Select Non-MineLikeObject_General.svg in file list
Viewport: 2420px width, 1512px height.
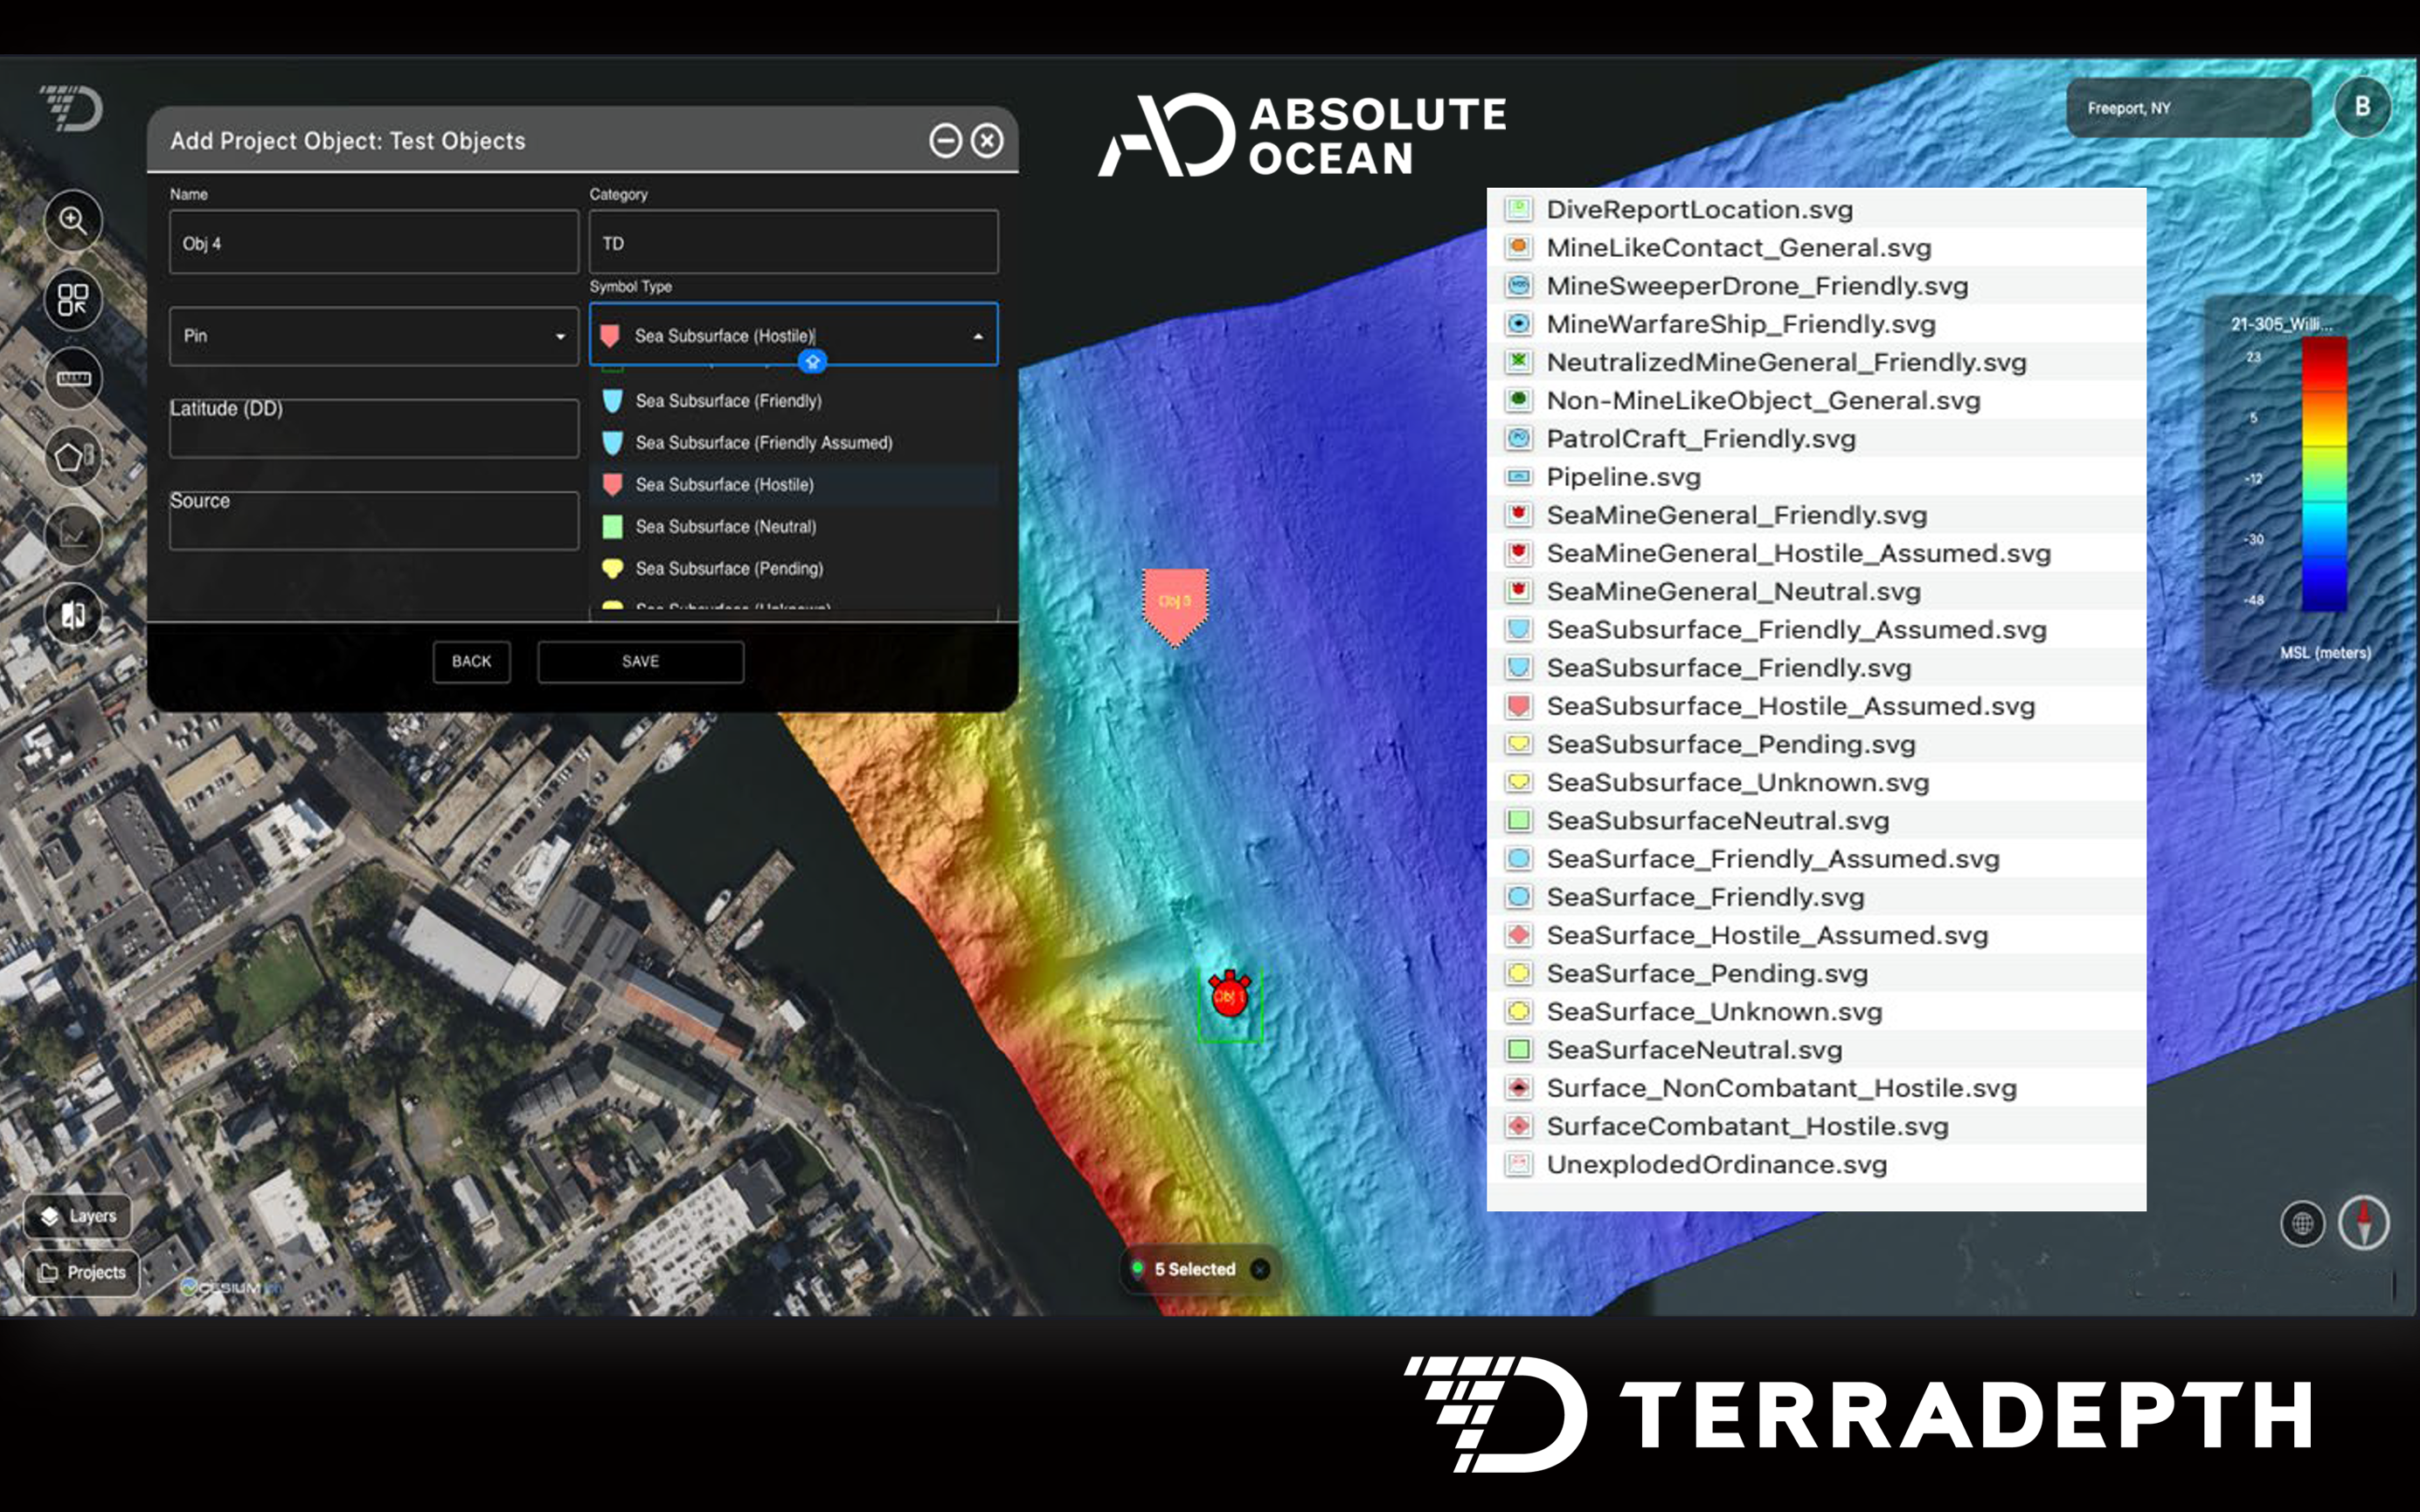click(1817, 401)
